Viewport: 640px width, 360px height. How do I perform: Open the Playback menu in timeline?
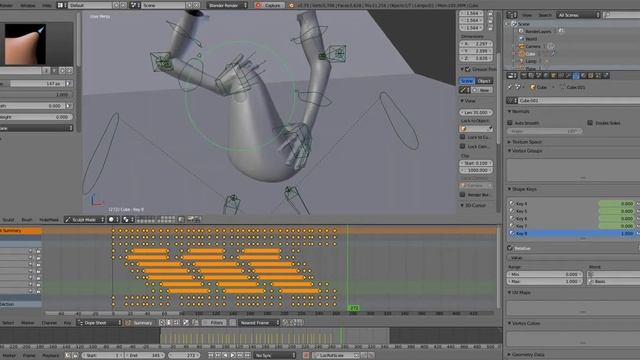point(51,356)
